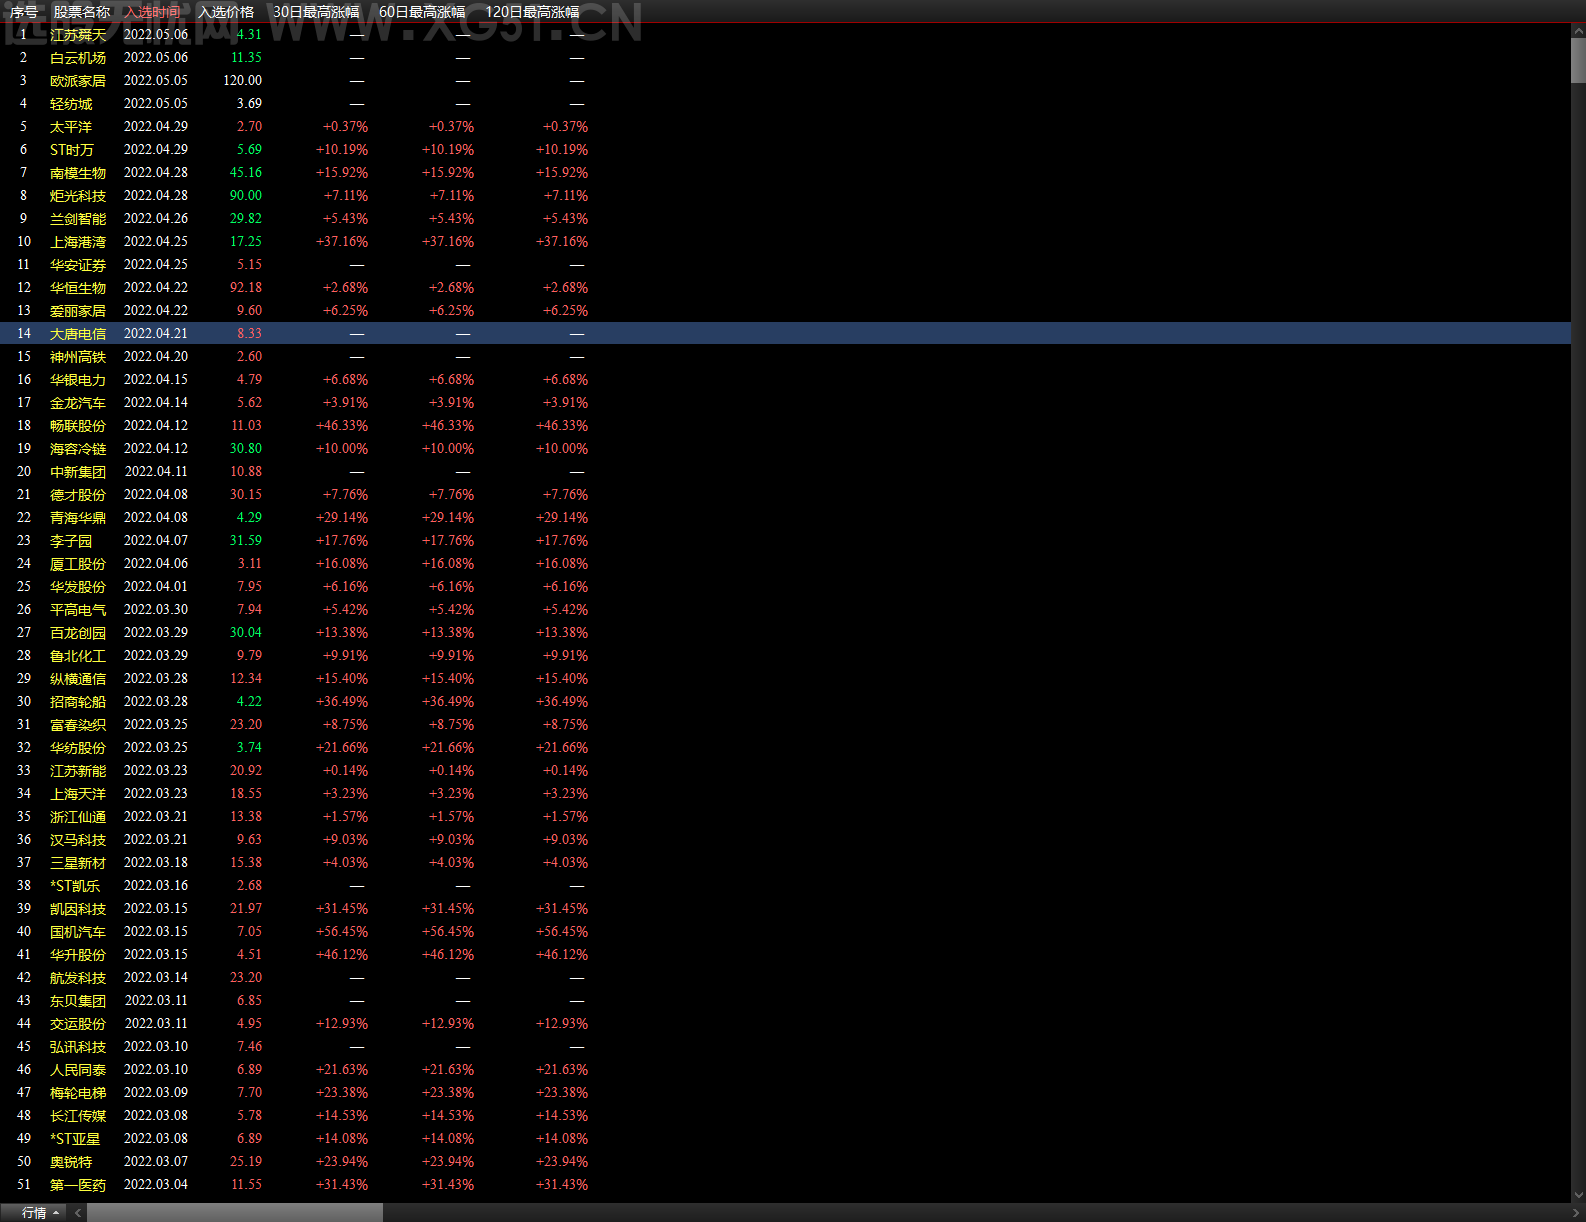Select stock 德才股份
Viewport: 1586px width, 1222px height.
point(78,495)
